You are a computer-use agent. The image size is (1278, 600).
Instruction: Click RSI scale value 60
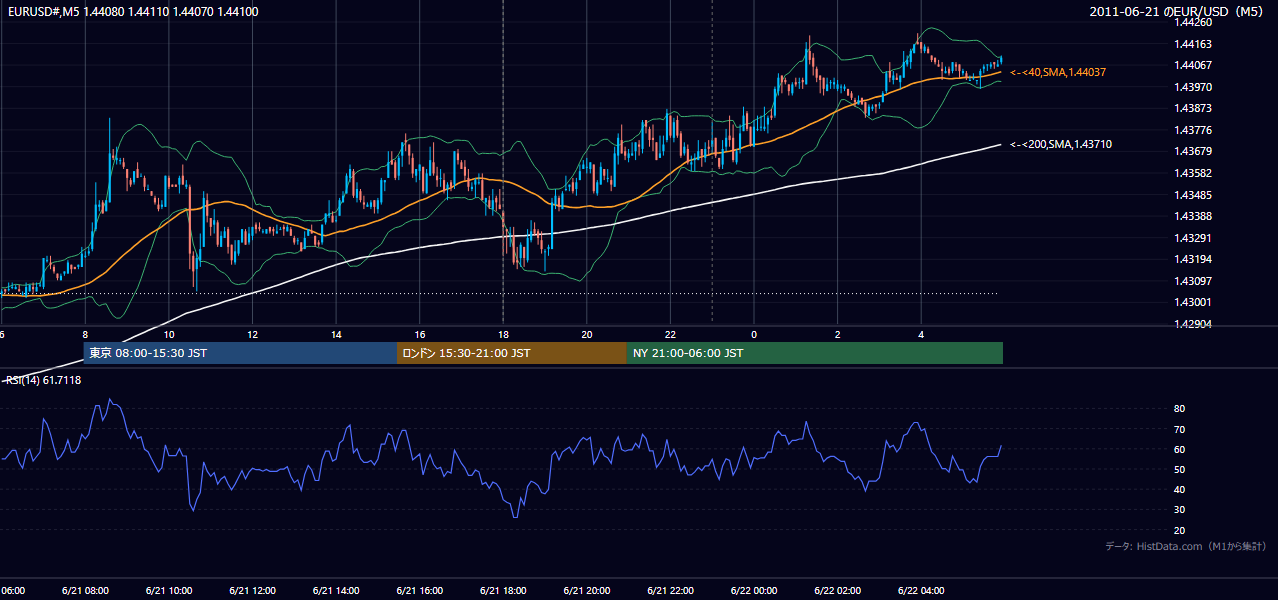tap(1180, 449)
